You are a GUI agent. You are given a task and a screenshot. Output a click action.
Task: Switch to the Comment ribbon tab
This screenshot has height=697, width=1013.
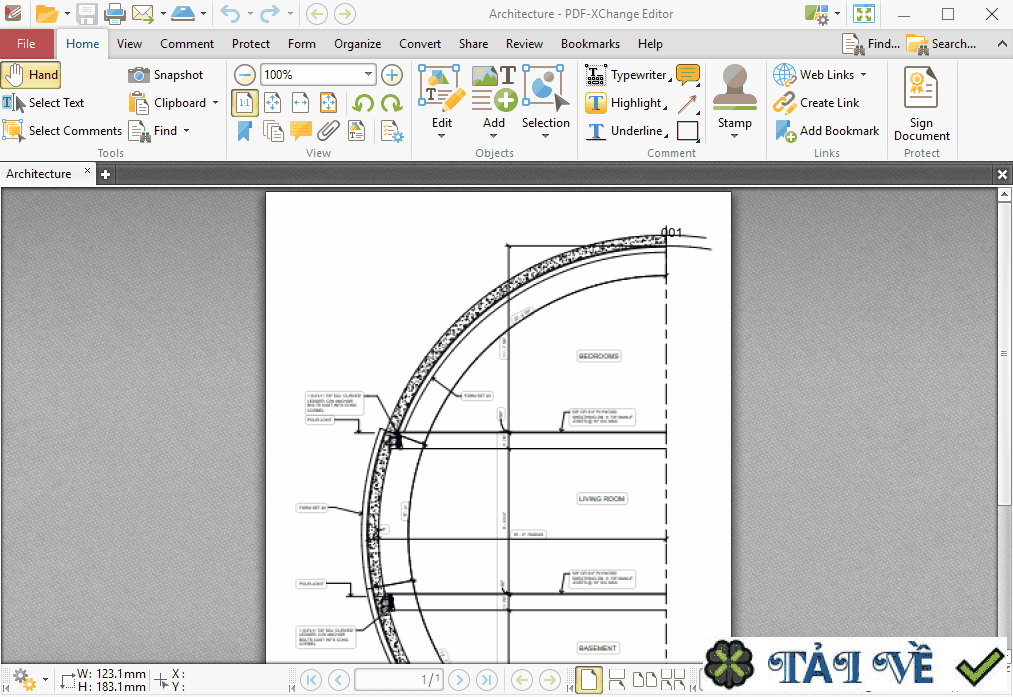pos(186,43)
